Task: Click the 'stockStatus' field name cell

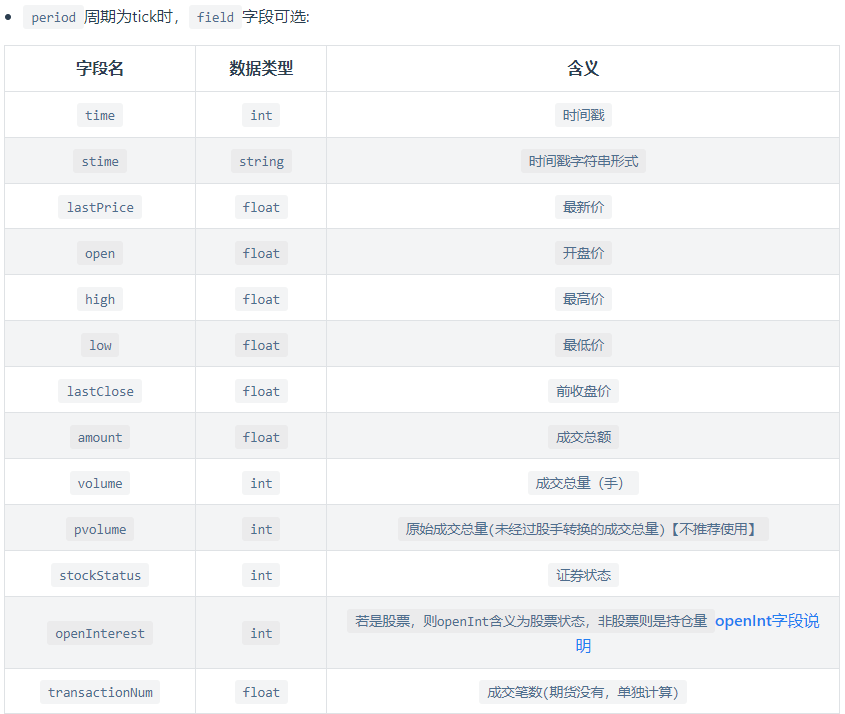Action: point(100,575)
